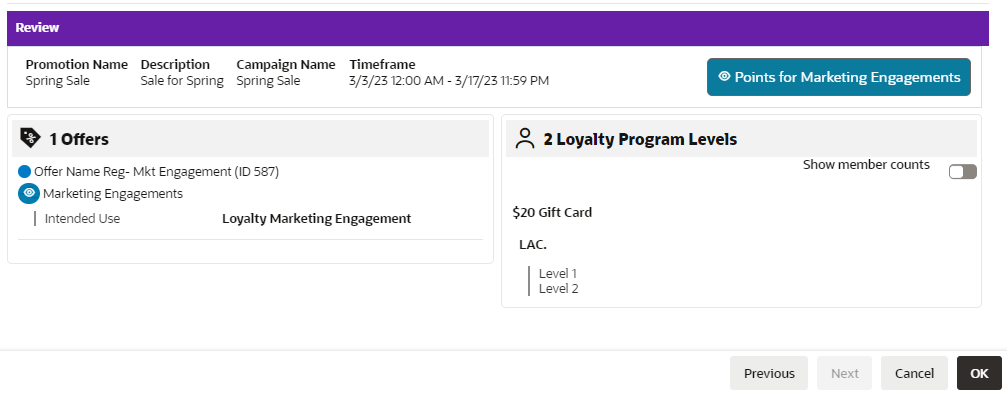Open Points for Marketing Engagements
Viewport: 1007px width, 395px height.
(x=839, y=77)
